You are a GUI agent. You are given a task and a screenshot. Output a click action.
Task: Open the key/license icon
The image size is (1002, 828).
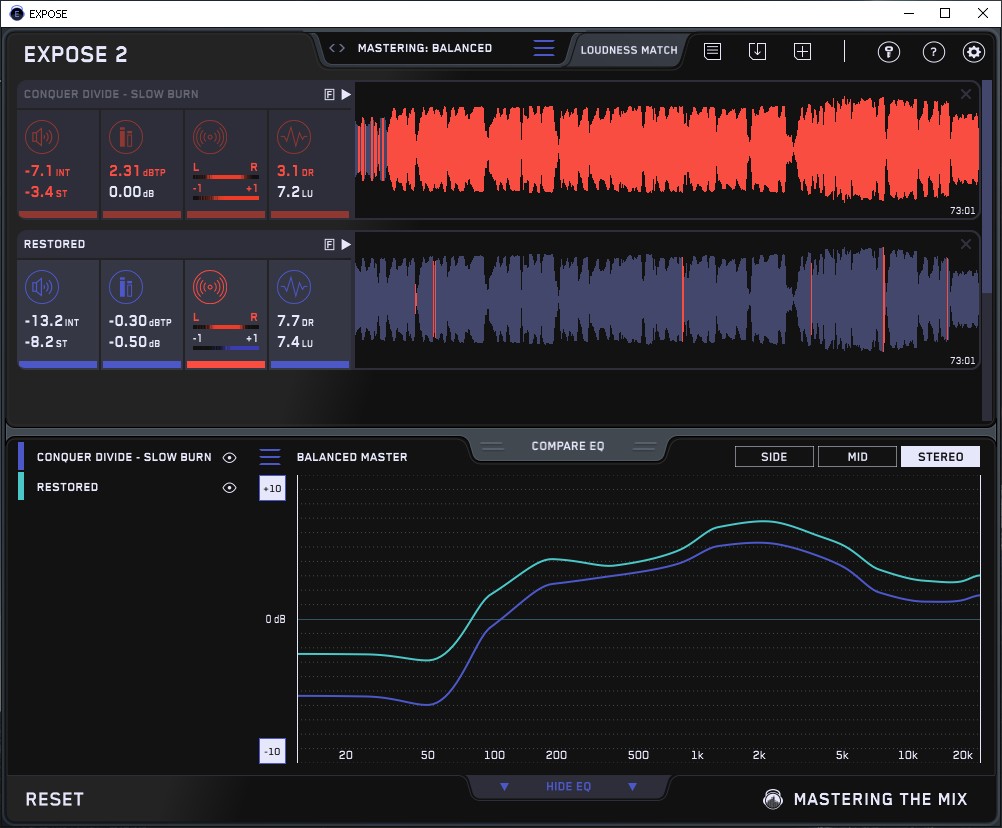pyautogui.click(x=888, y=52)
